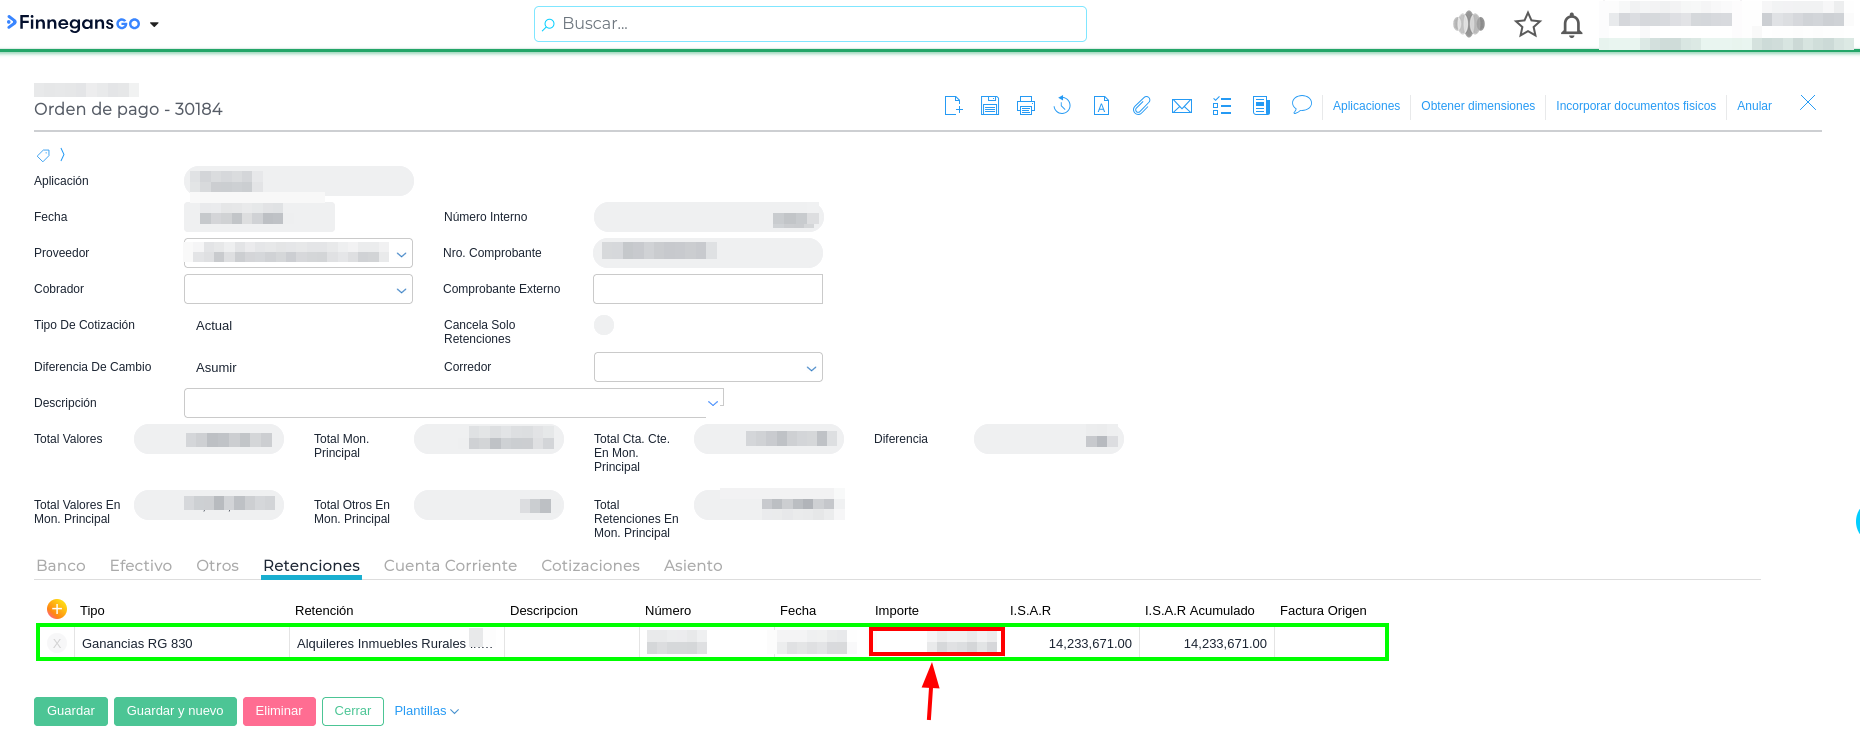Click the tag icon above Aplicación
Image resolution: width=1860 pixels, height=735 pixels.
43,155
